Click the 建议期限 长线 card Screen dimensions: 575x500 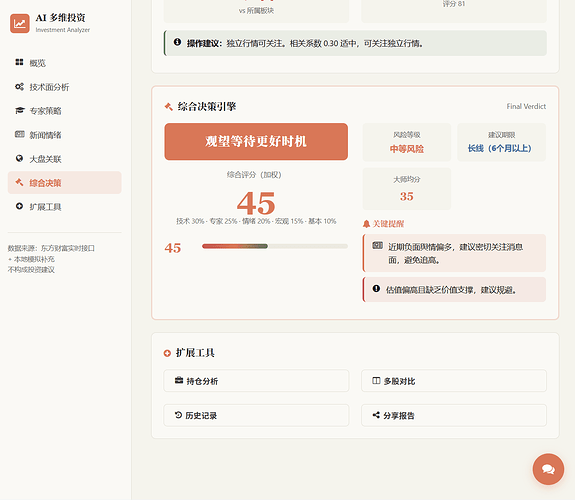501,142
